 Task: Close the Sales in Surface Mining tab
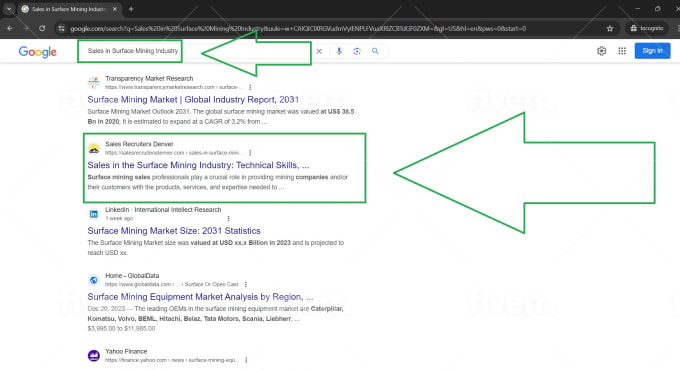pyautogui.click(x=115, y=9)
